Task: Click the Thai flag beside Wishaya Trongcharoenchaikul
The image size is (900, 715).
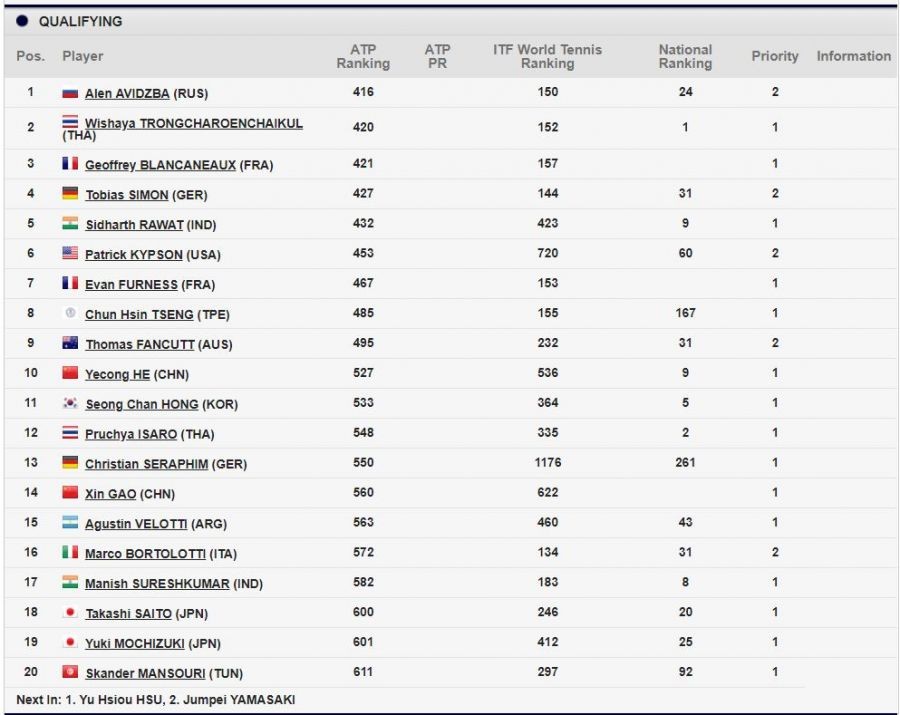Action: point(70,122)
